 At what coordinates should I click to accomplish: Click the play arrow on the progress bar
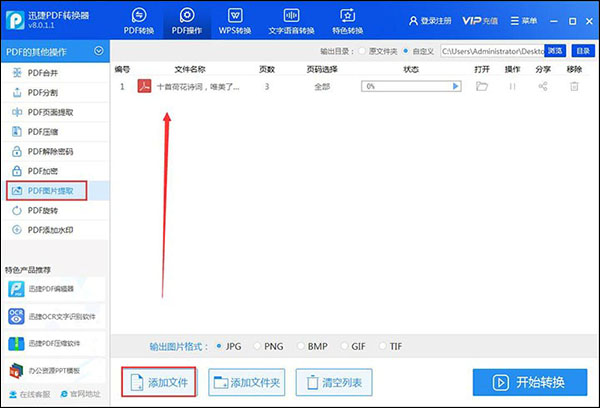click(x=455, y=86)
